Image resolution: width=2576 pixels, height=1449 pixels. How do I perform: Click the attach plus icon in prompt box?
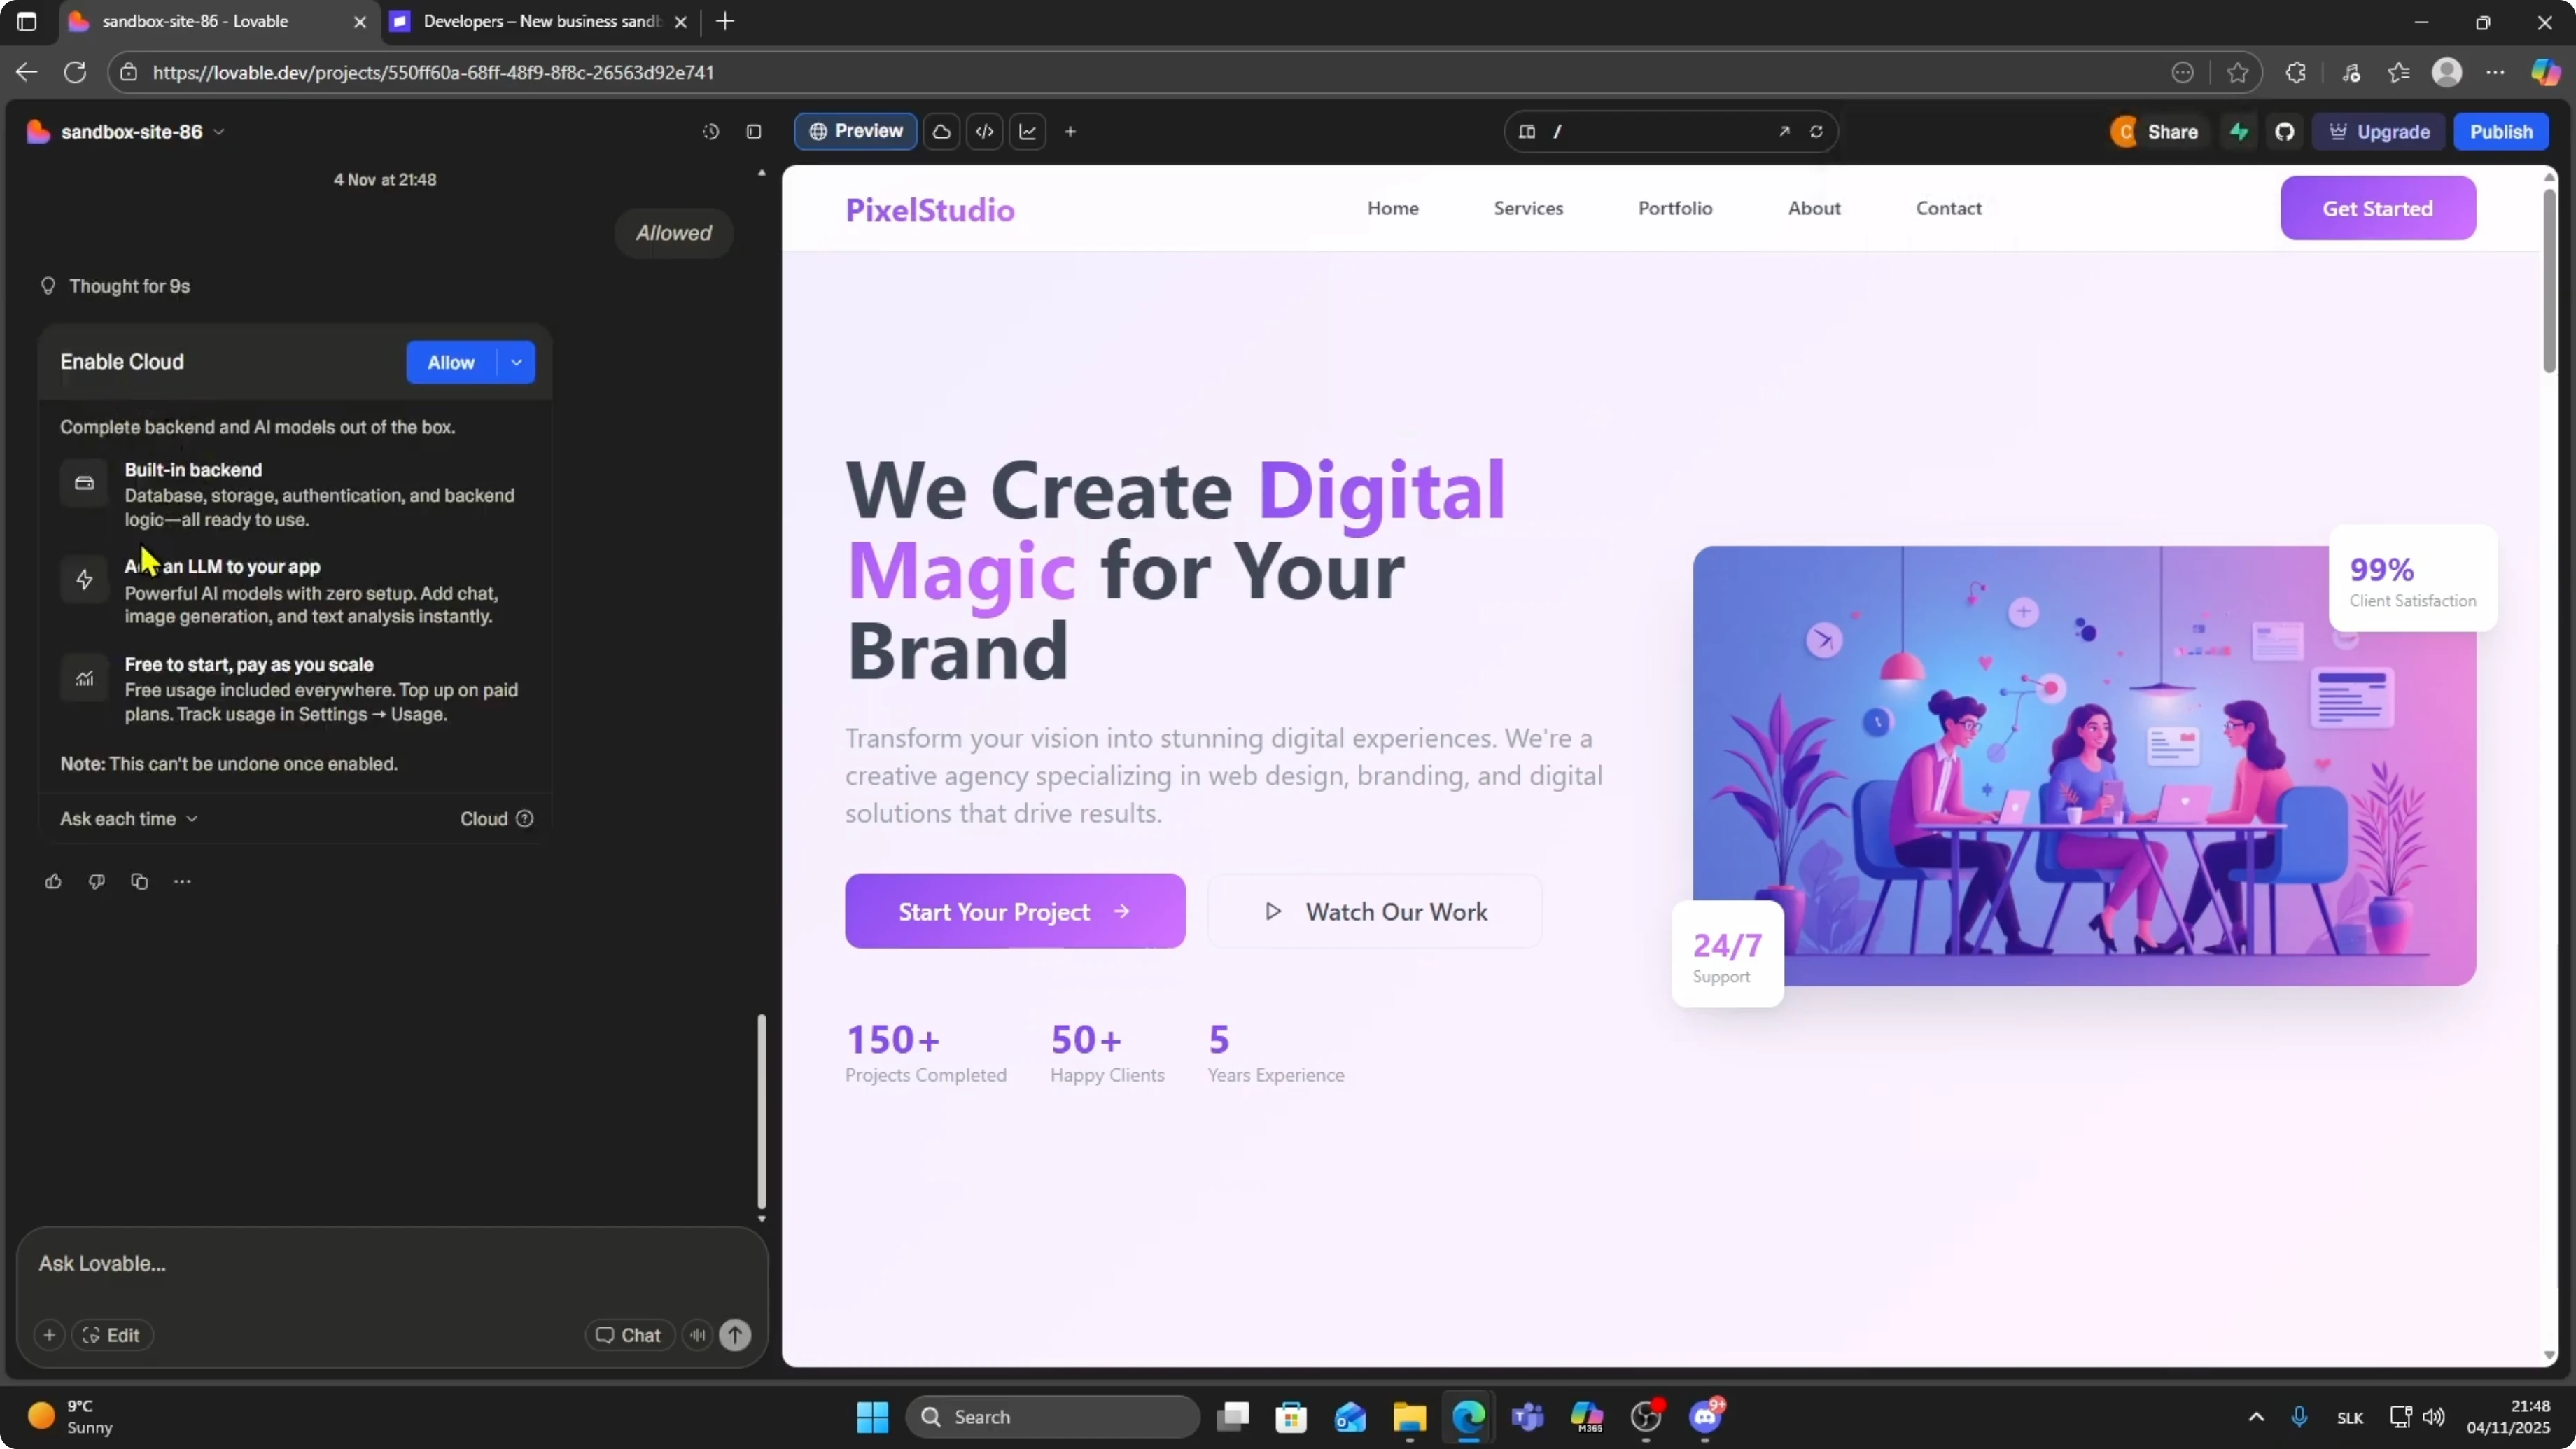click(49, 1335)
